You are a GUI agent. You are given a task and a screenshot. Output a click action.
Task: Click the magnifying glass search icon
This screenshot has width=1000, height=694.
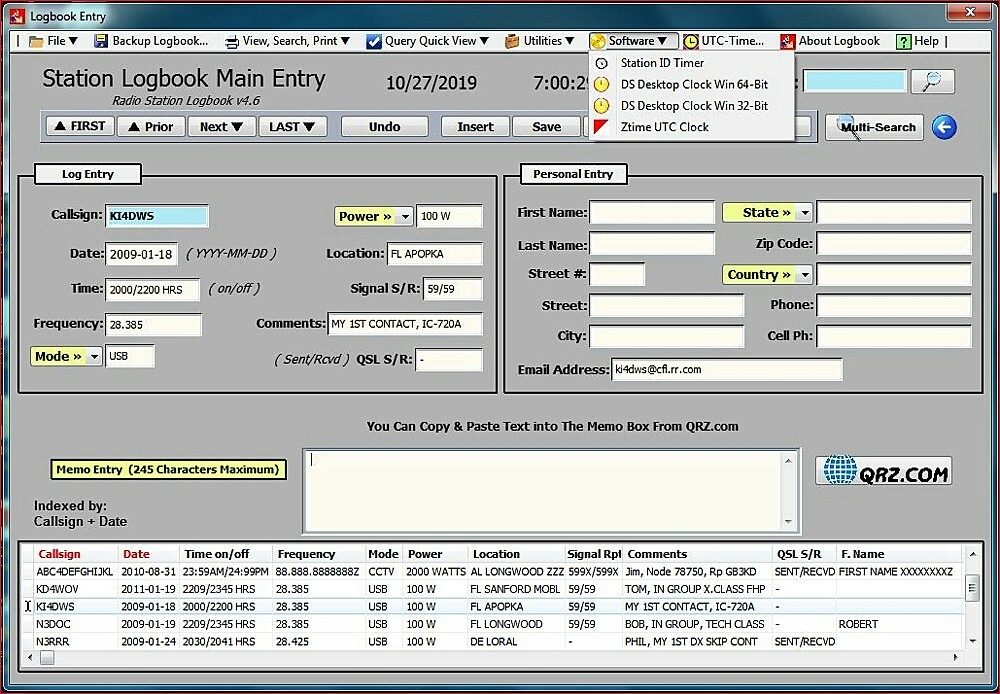[x=932, y=81]
